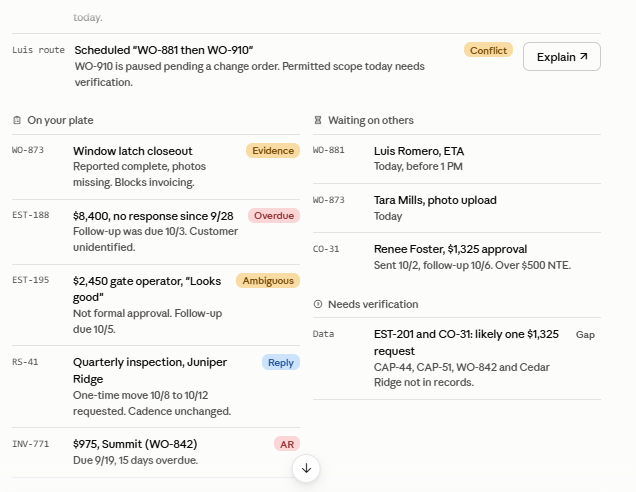Click the EST-195 ID label

[31, 280]
